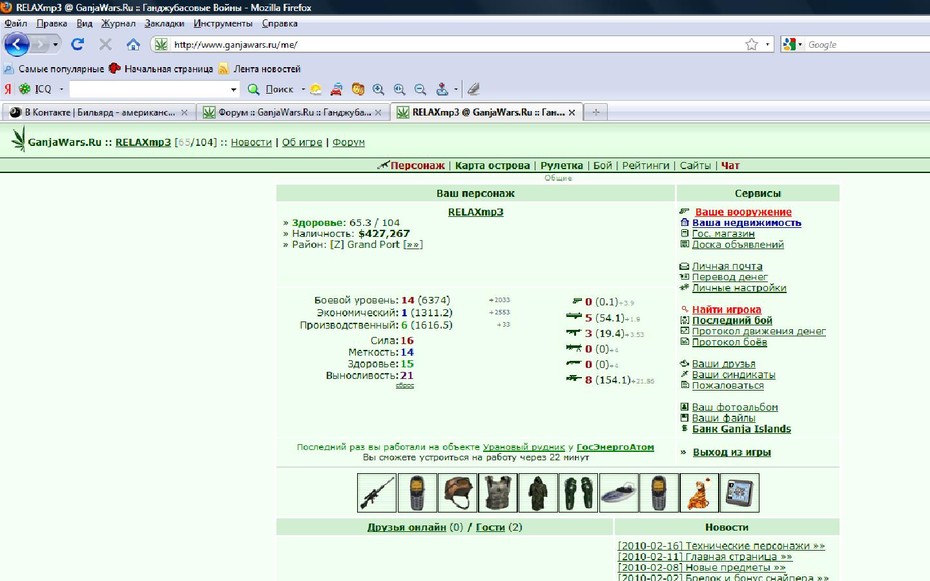Open Ваша недвижимость link

pos(747,222)
